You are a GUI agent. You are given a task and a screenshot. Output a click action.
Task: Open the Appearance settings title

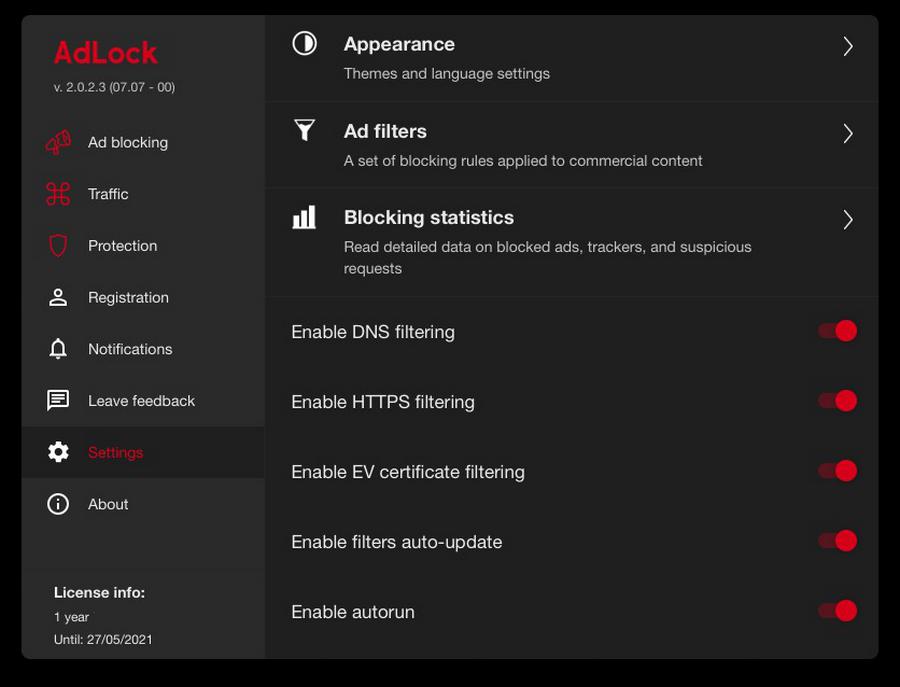click(x=399, y=44)
